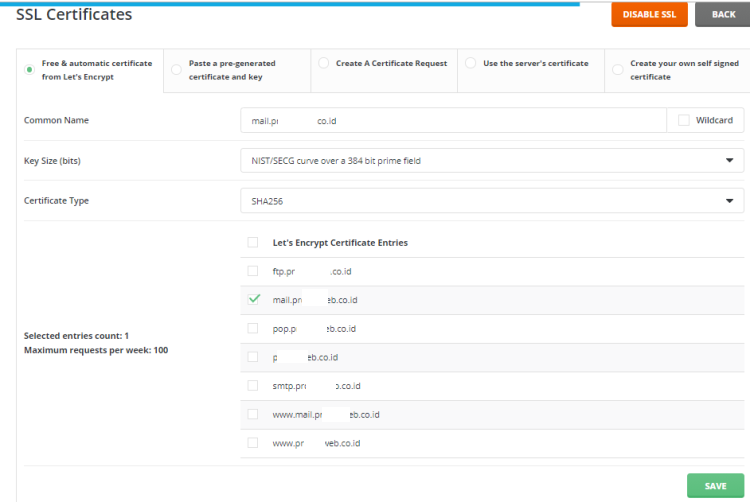The height and width of the screenshot is (502, 750).
Task: Select Use the server's certificate radio
Action: tap(471, 63)
